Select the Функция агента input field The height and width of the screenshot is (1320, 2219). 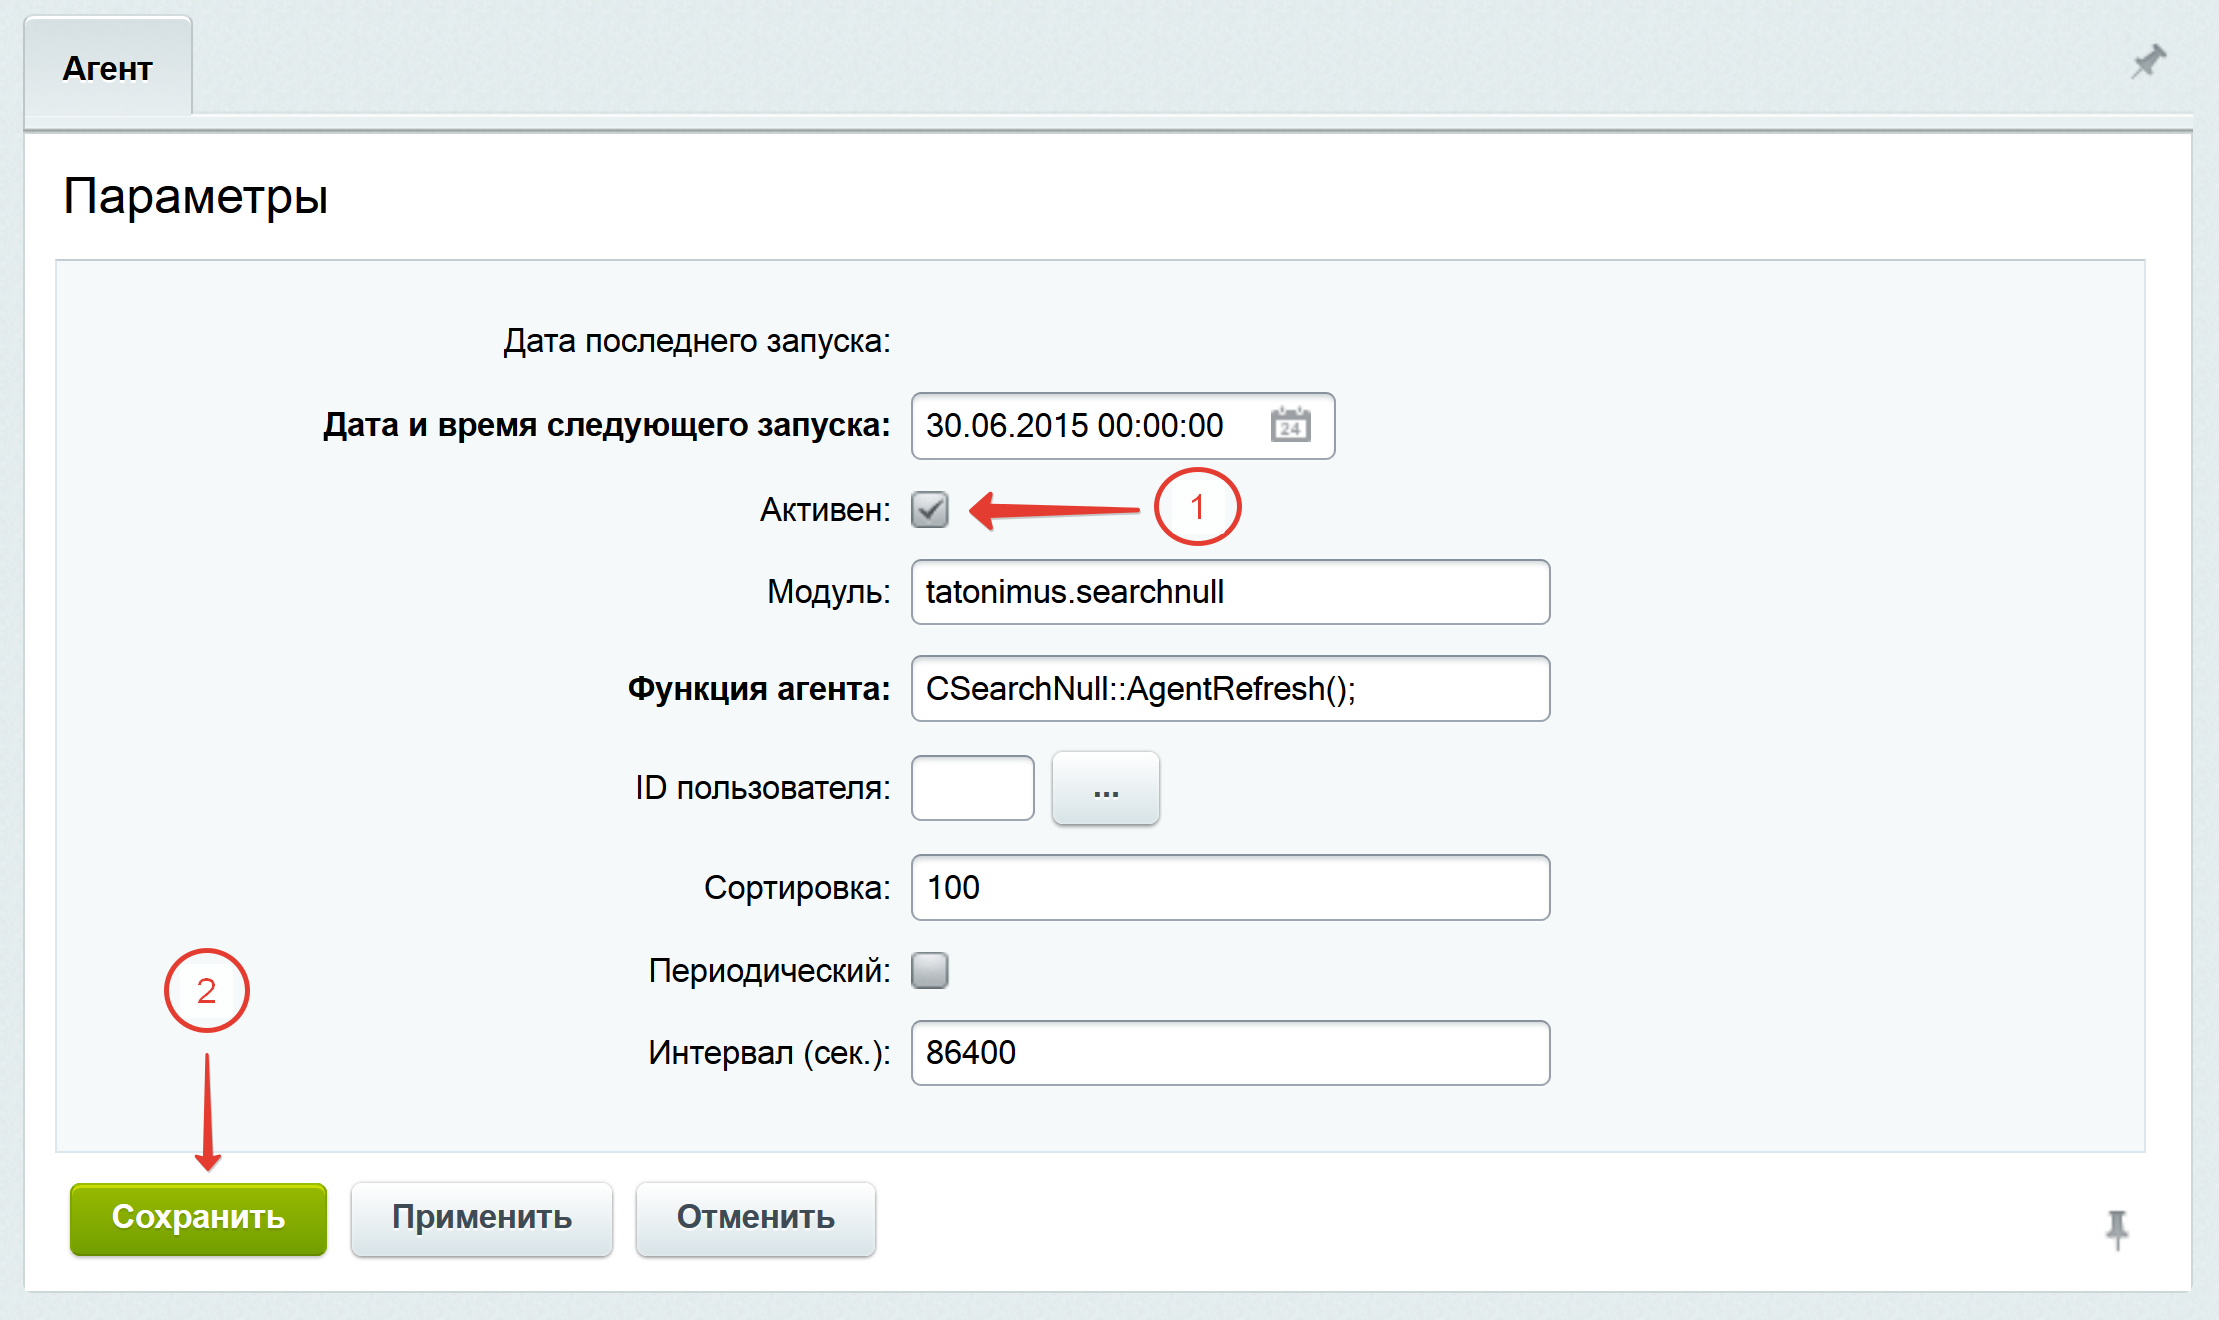1230,689
